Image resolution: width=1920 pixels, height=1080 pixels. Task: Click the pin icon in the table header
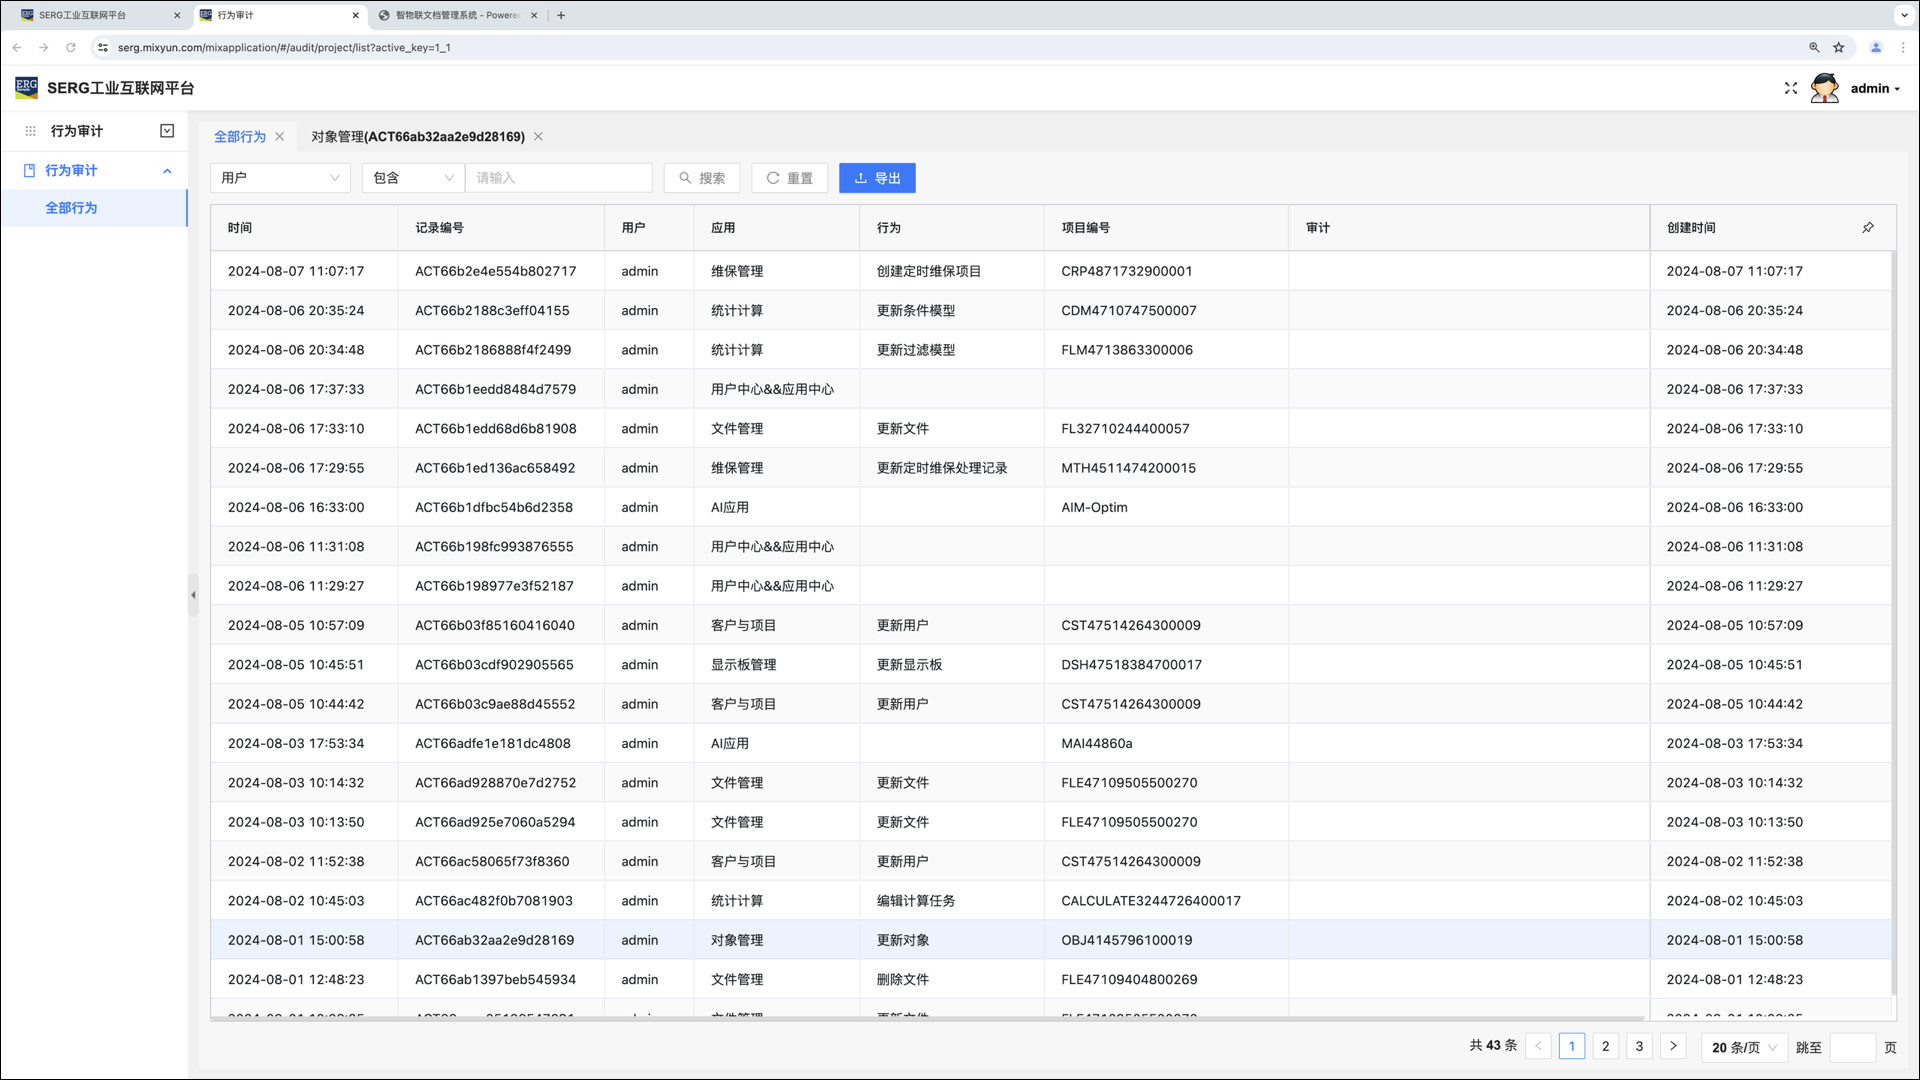point(1867,228)
